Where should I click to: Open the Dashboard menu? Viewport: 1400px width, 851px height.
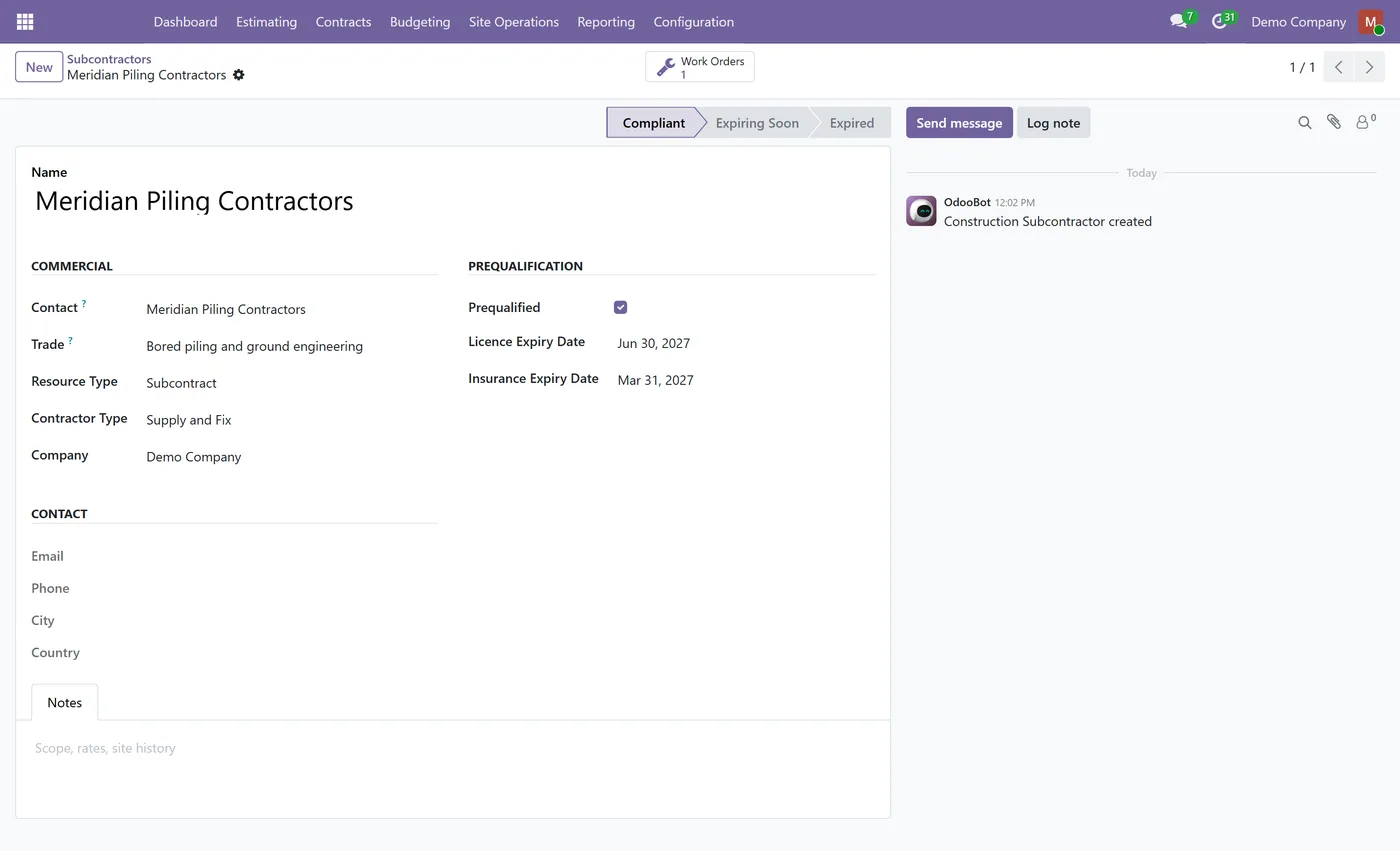[x=185, y=21]
